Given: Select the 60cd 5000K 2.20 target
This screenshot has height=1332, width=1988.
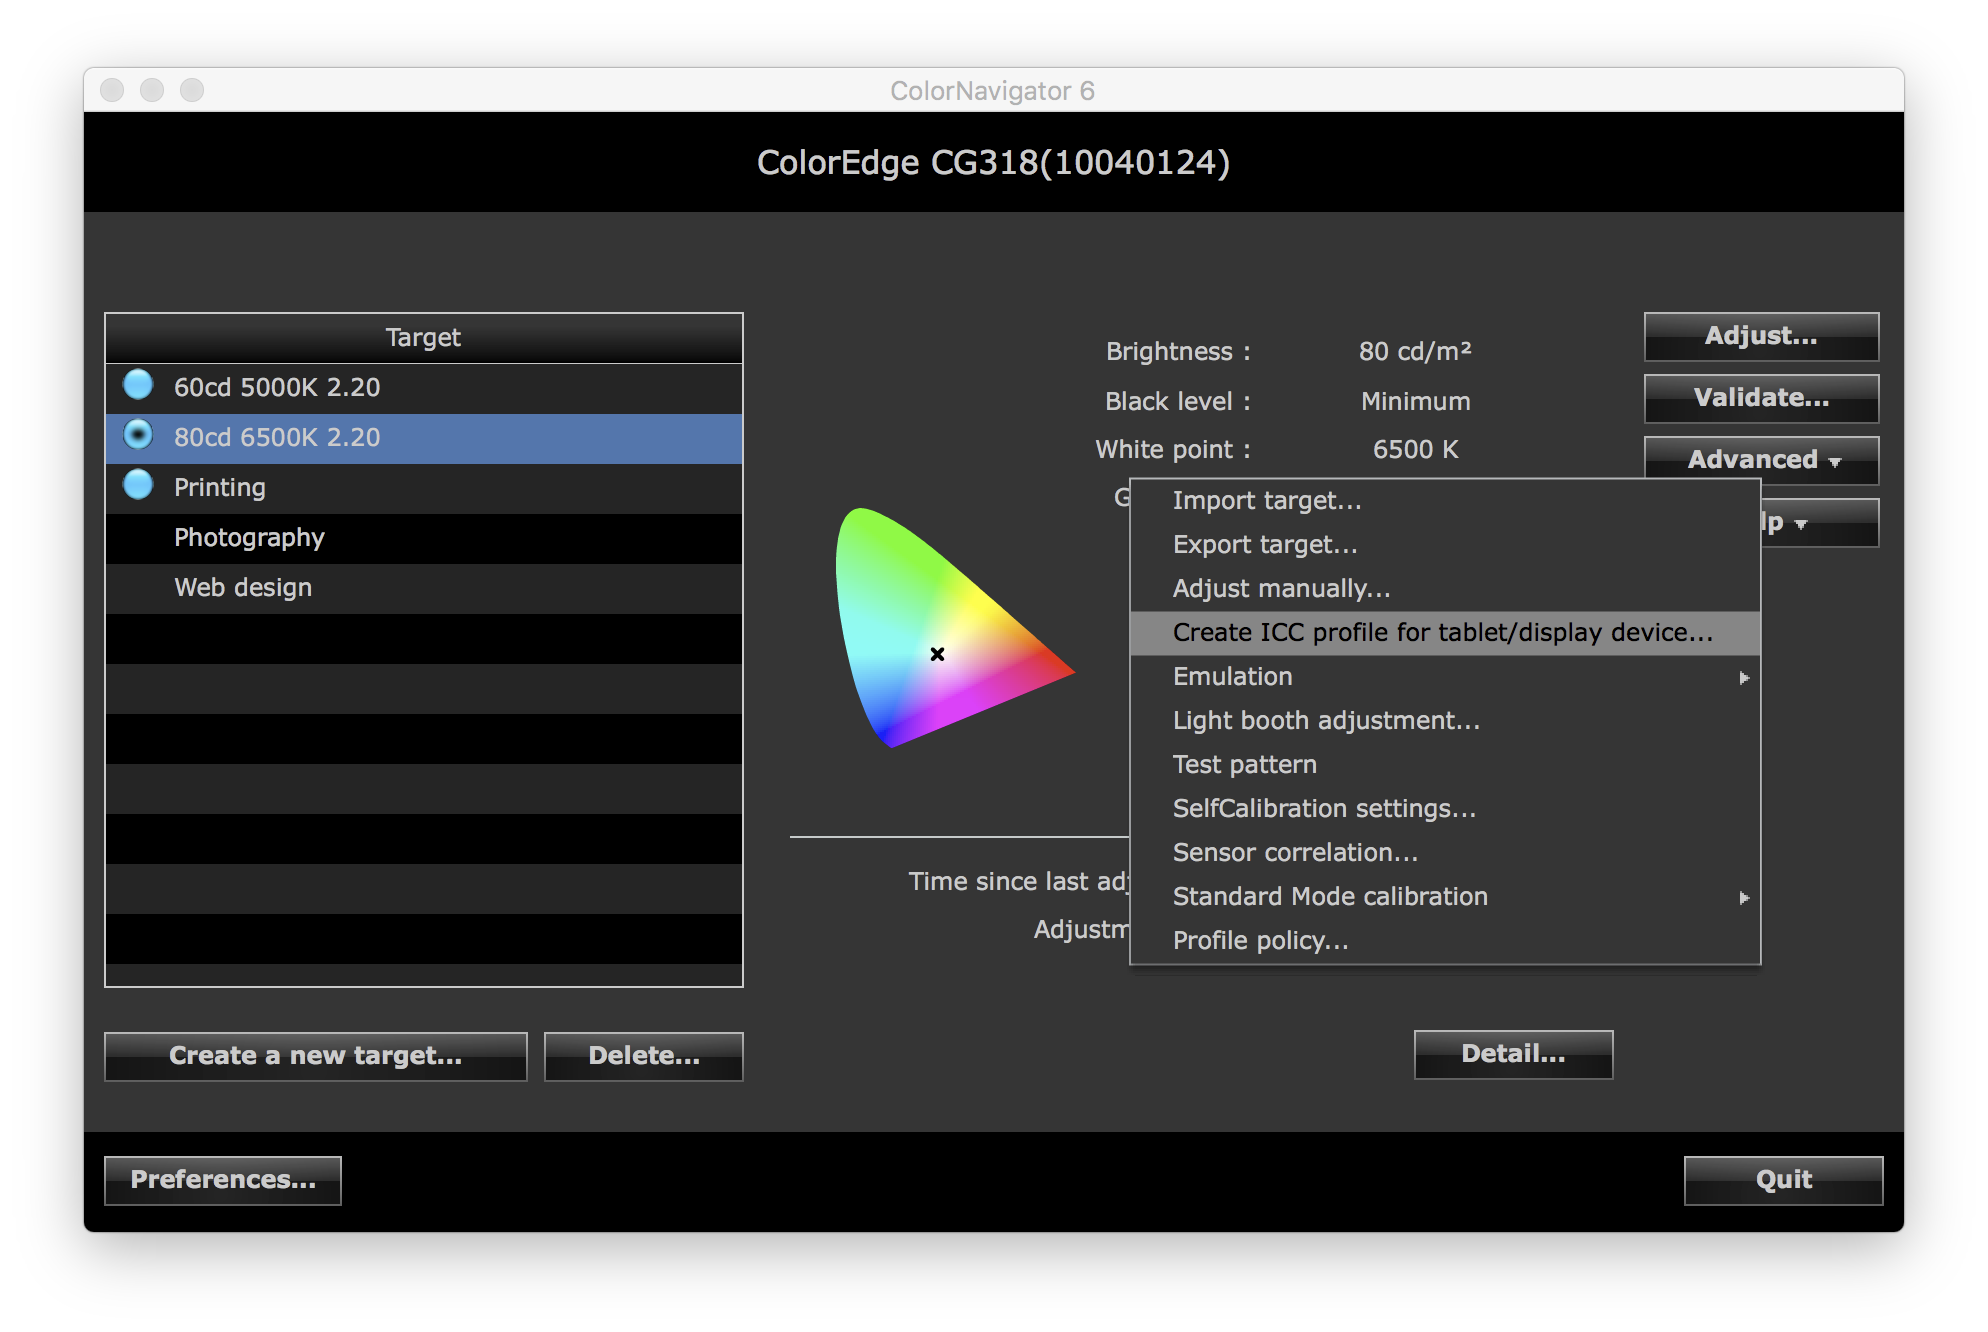Looking at the screenshot, I should coord(424,388).
